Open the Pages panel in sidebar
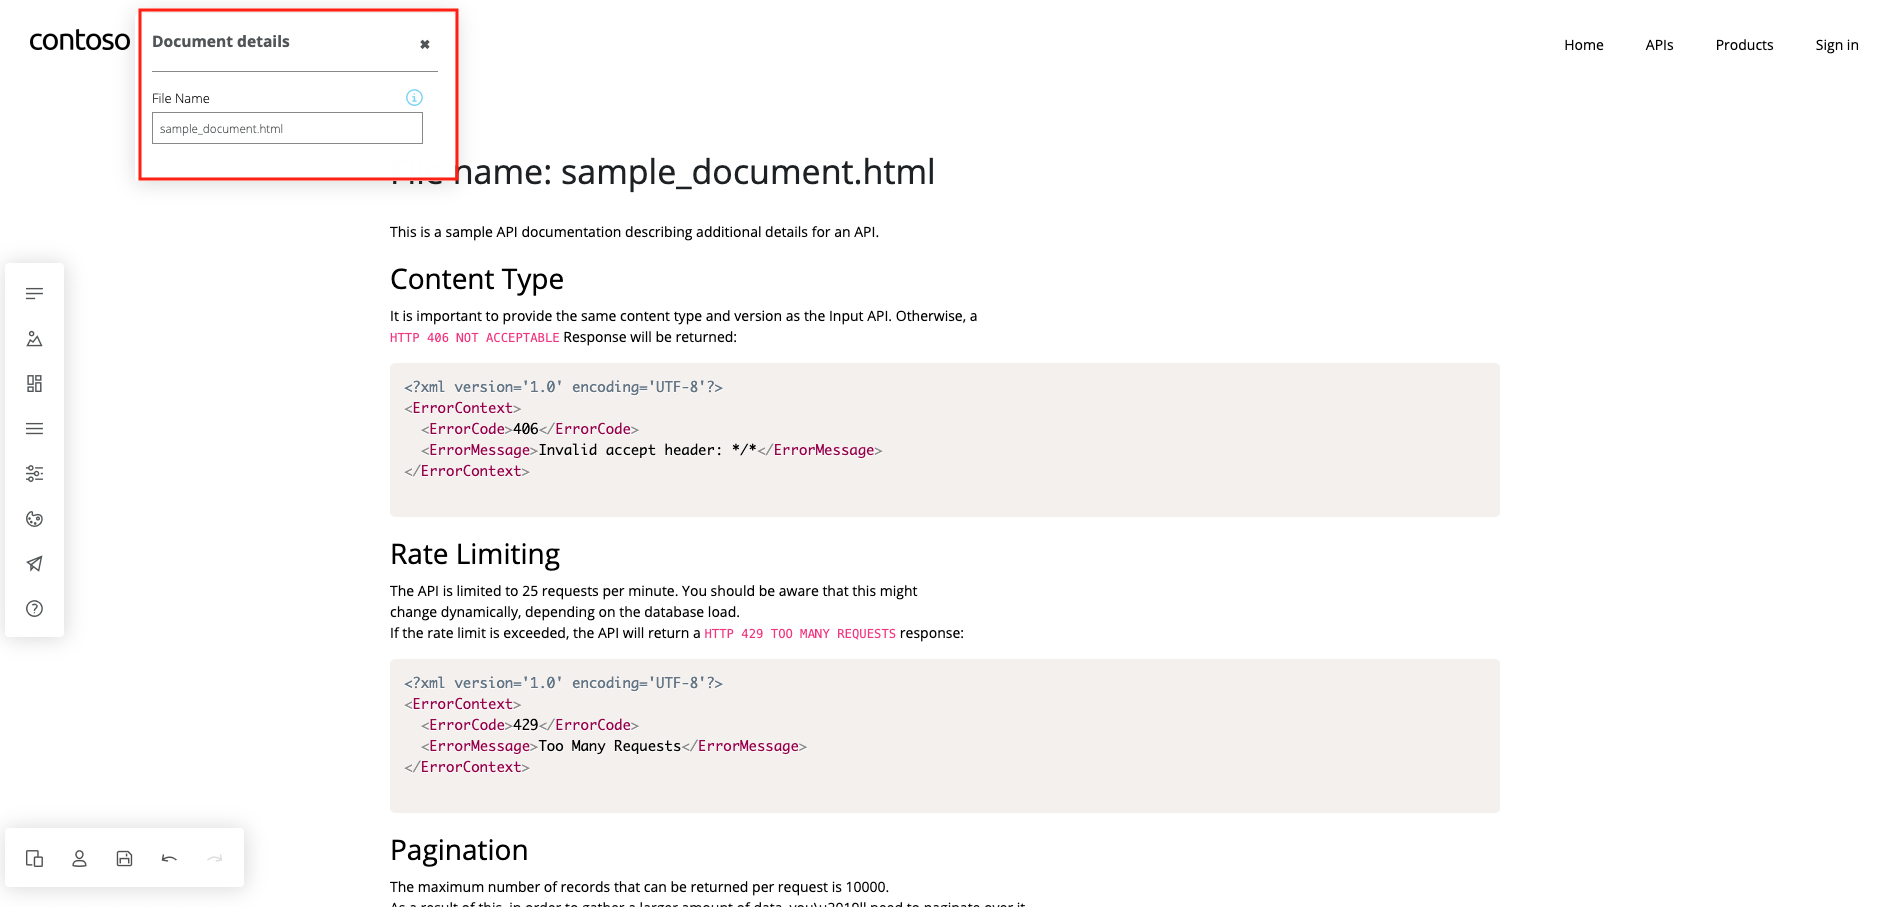This screenshot has width=1894, height=907. (34, 294)
